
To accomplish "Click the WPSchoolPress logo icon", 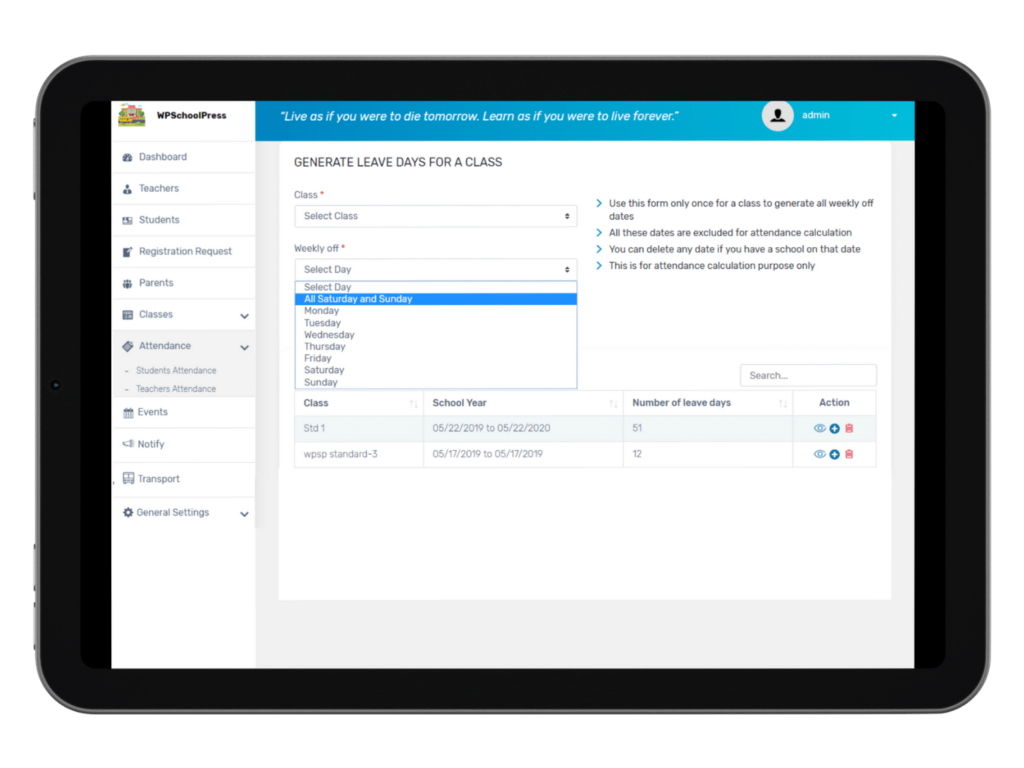I will point(131,115).
